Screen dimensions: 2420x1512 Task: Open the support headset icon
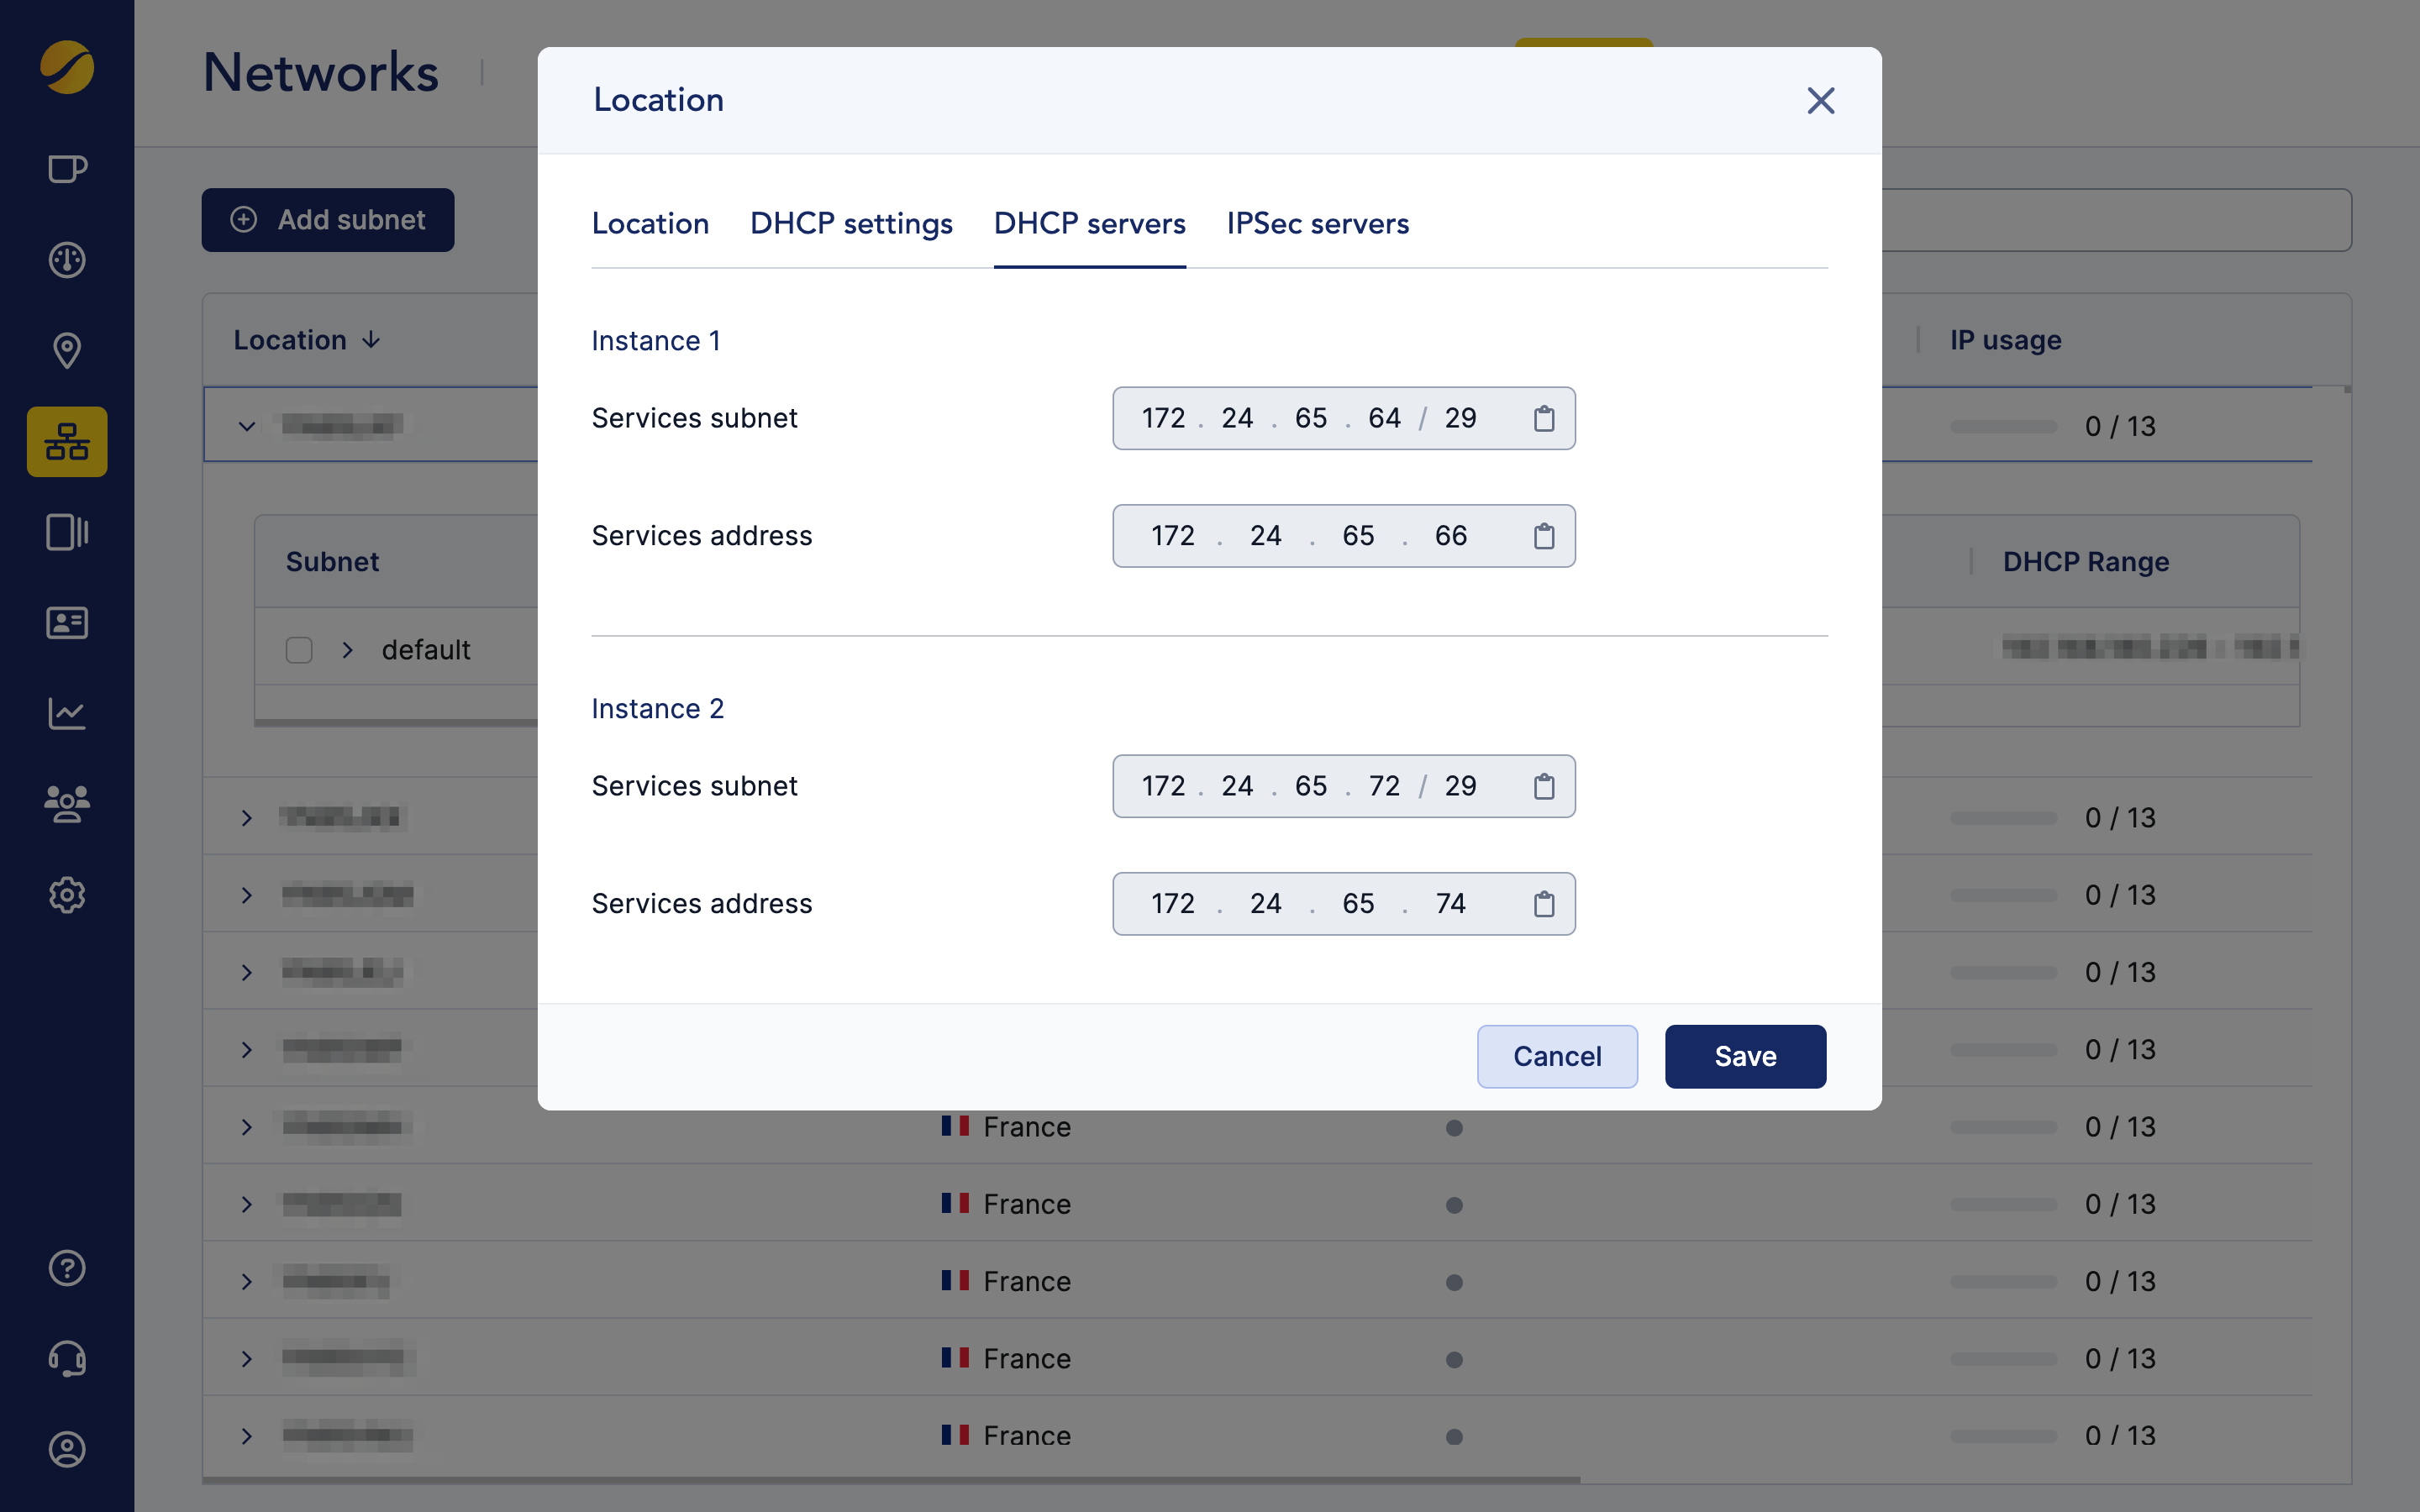67,1358
